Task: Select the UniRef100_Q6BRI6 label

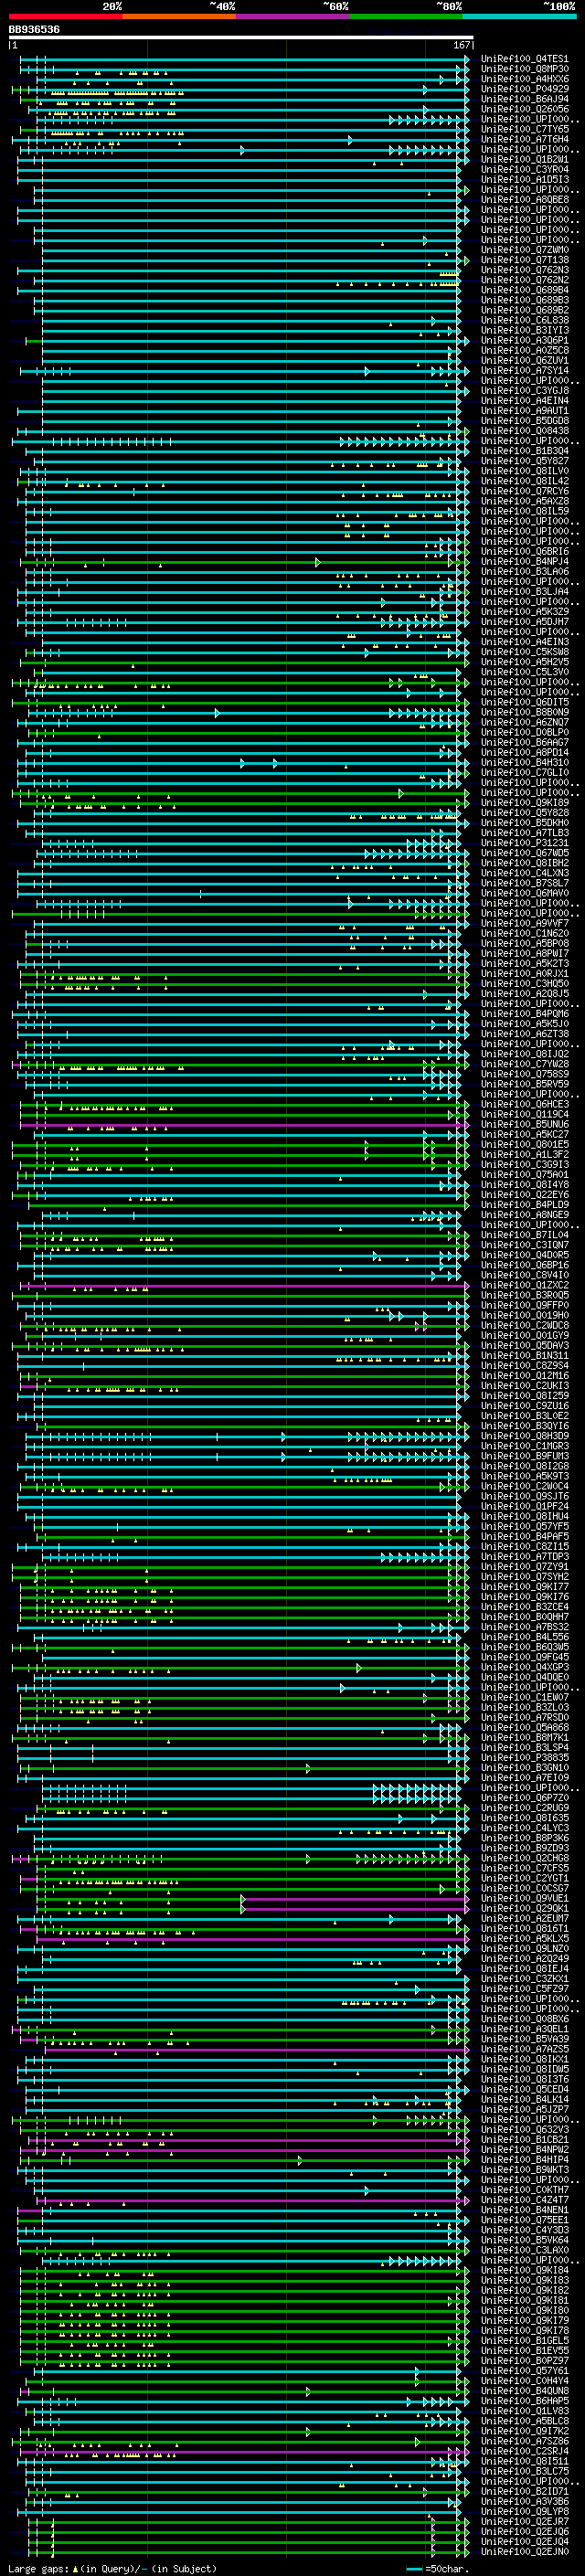Action: point(524,552)
